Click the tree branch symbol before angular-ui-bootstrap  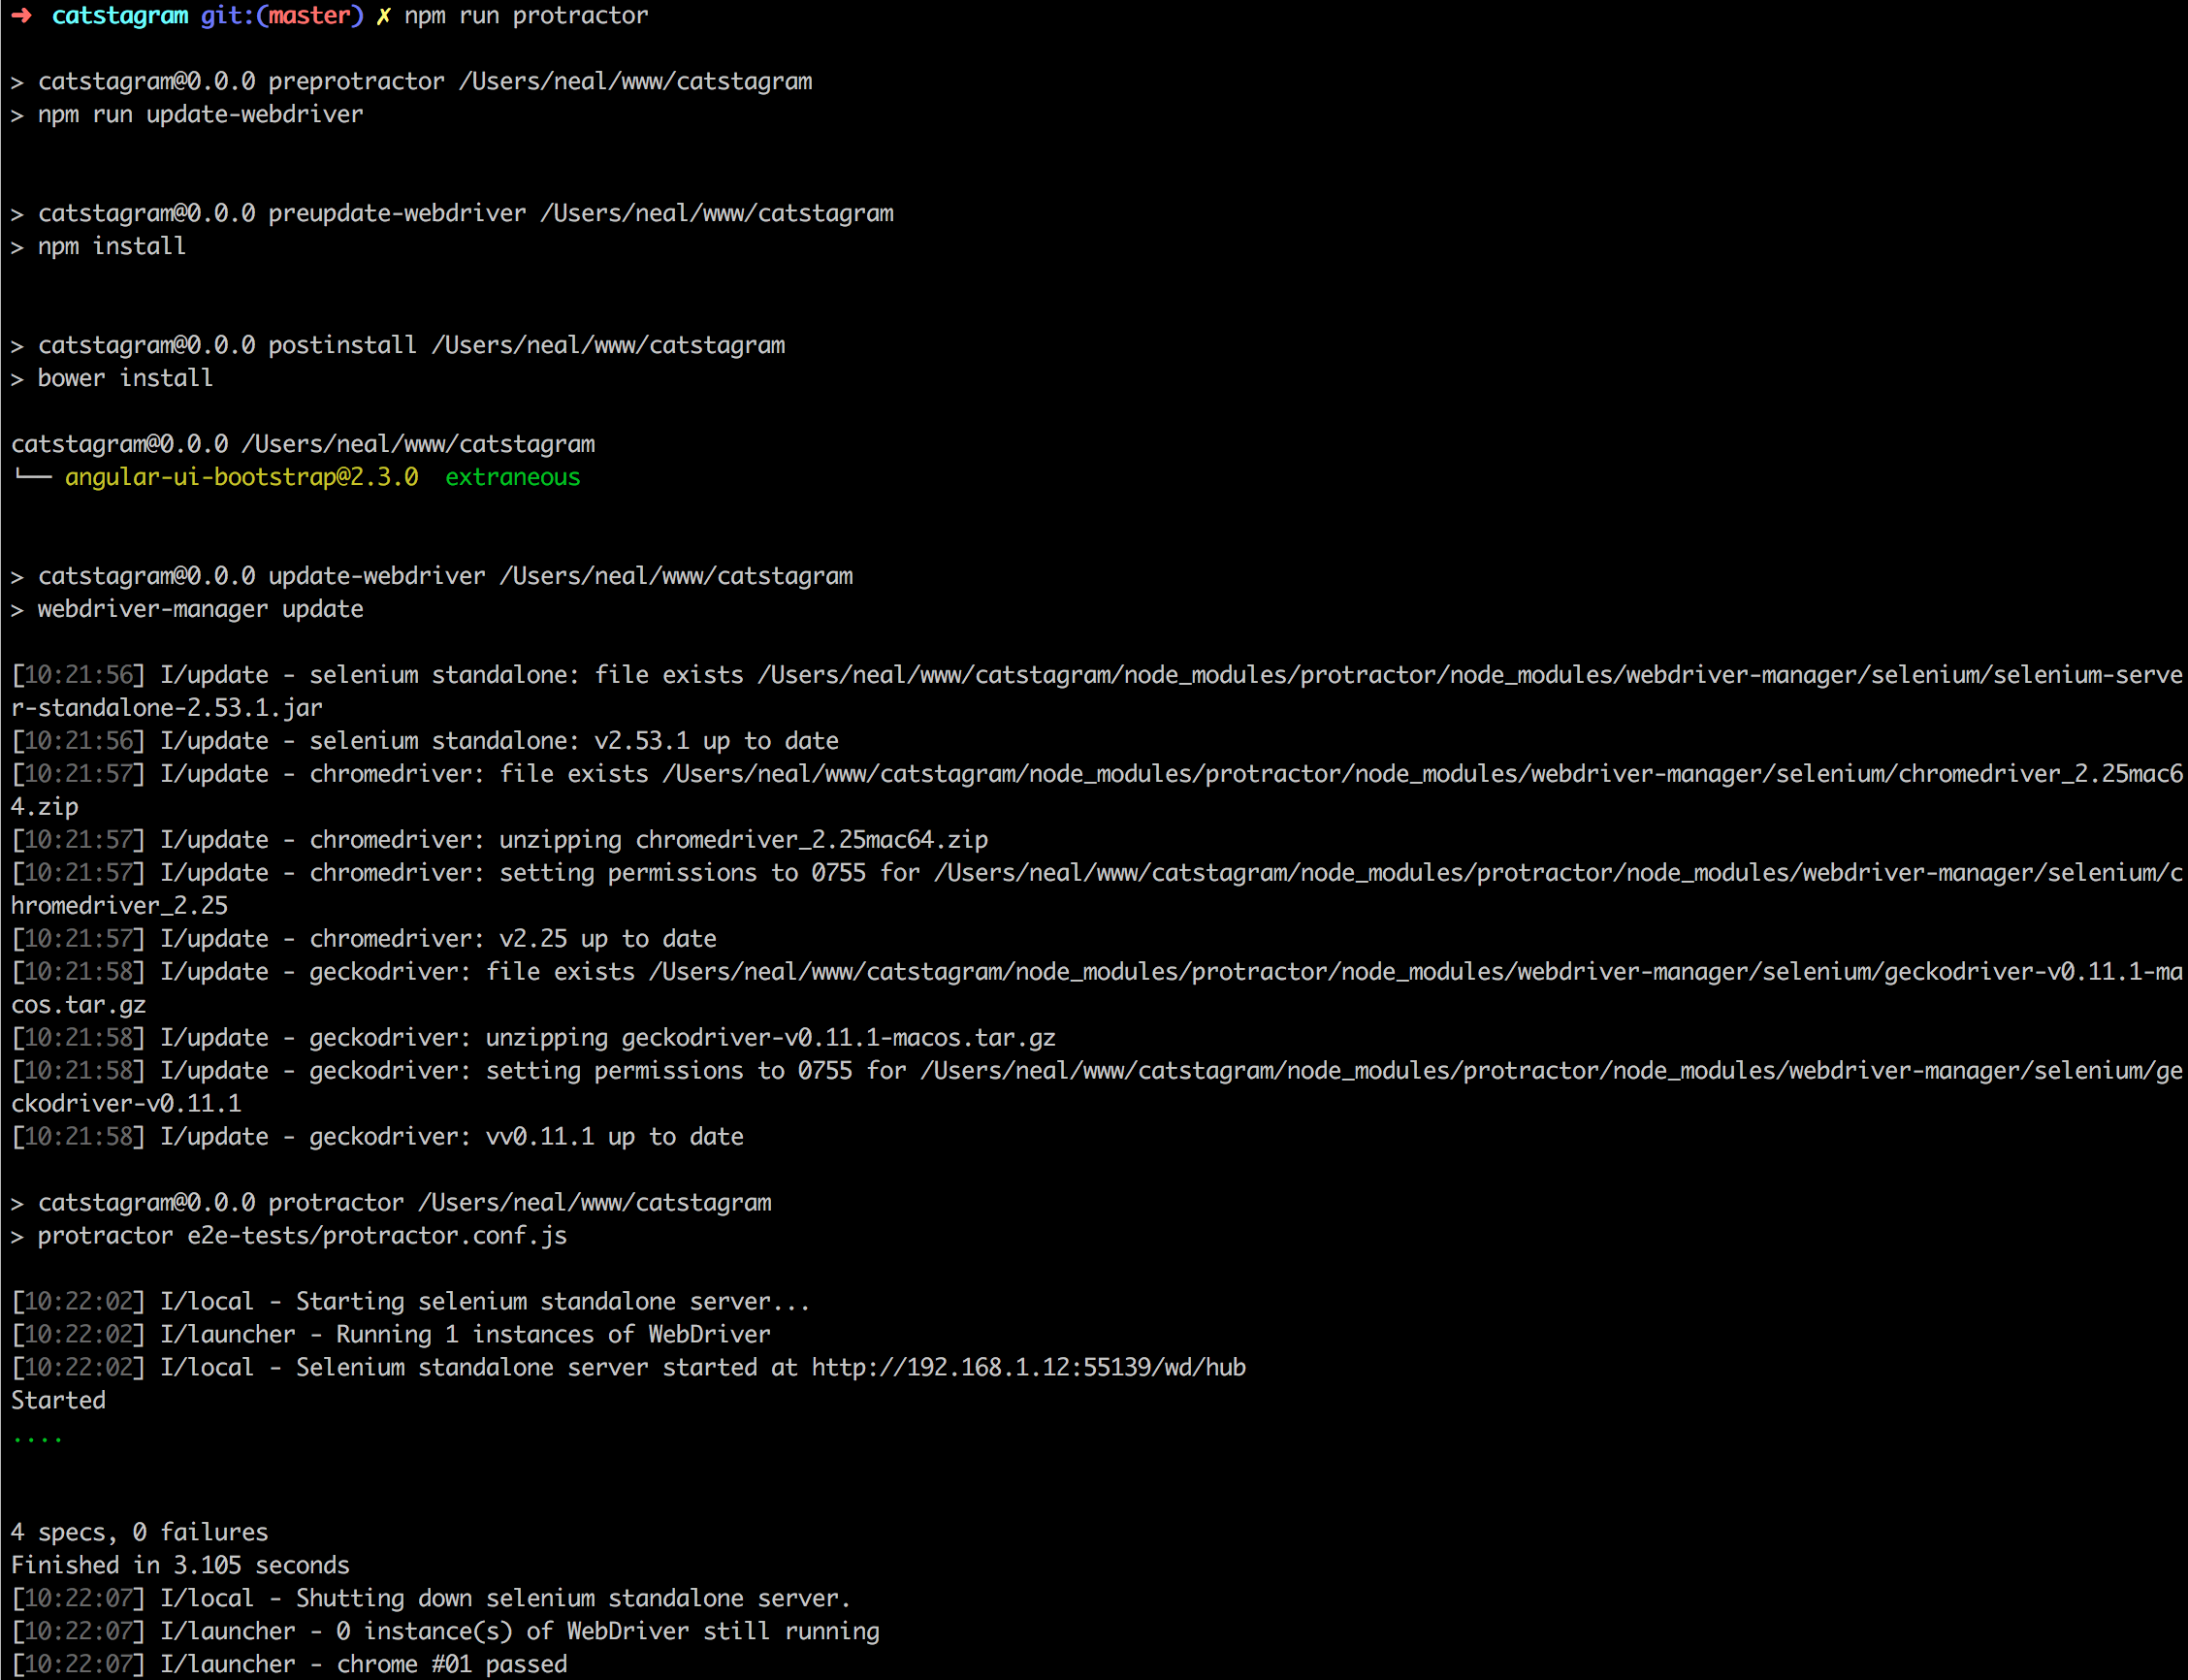click(x=32, y=477)
